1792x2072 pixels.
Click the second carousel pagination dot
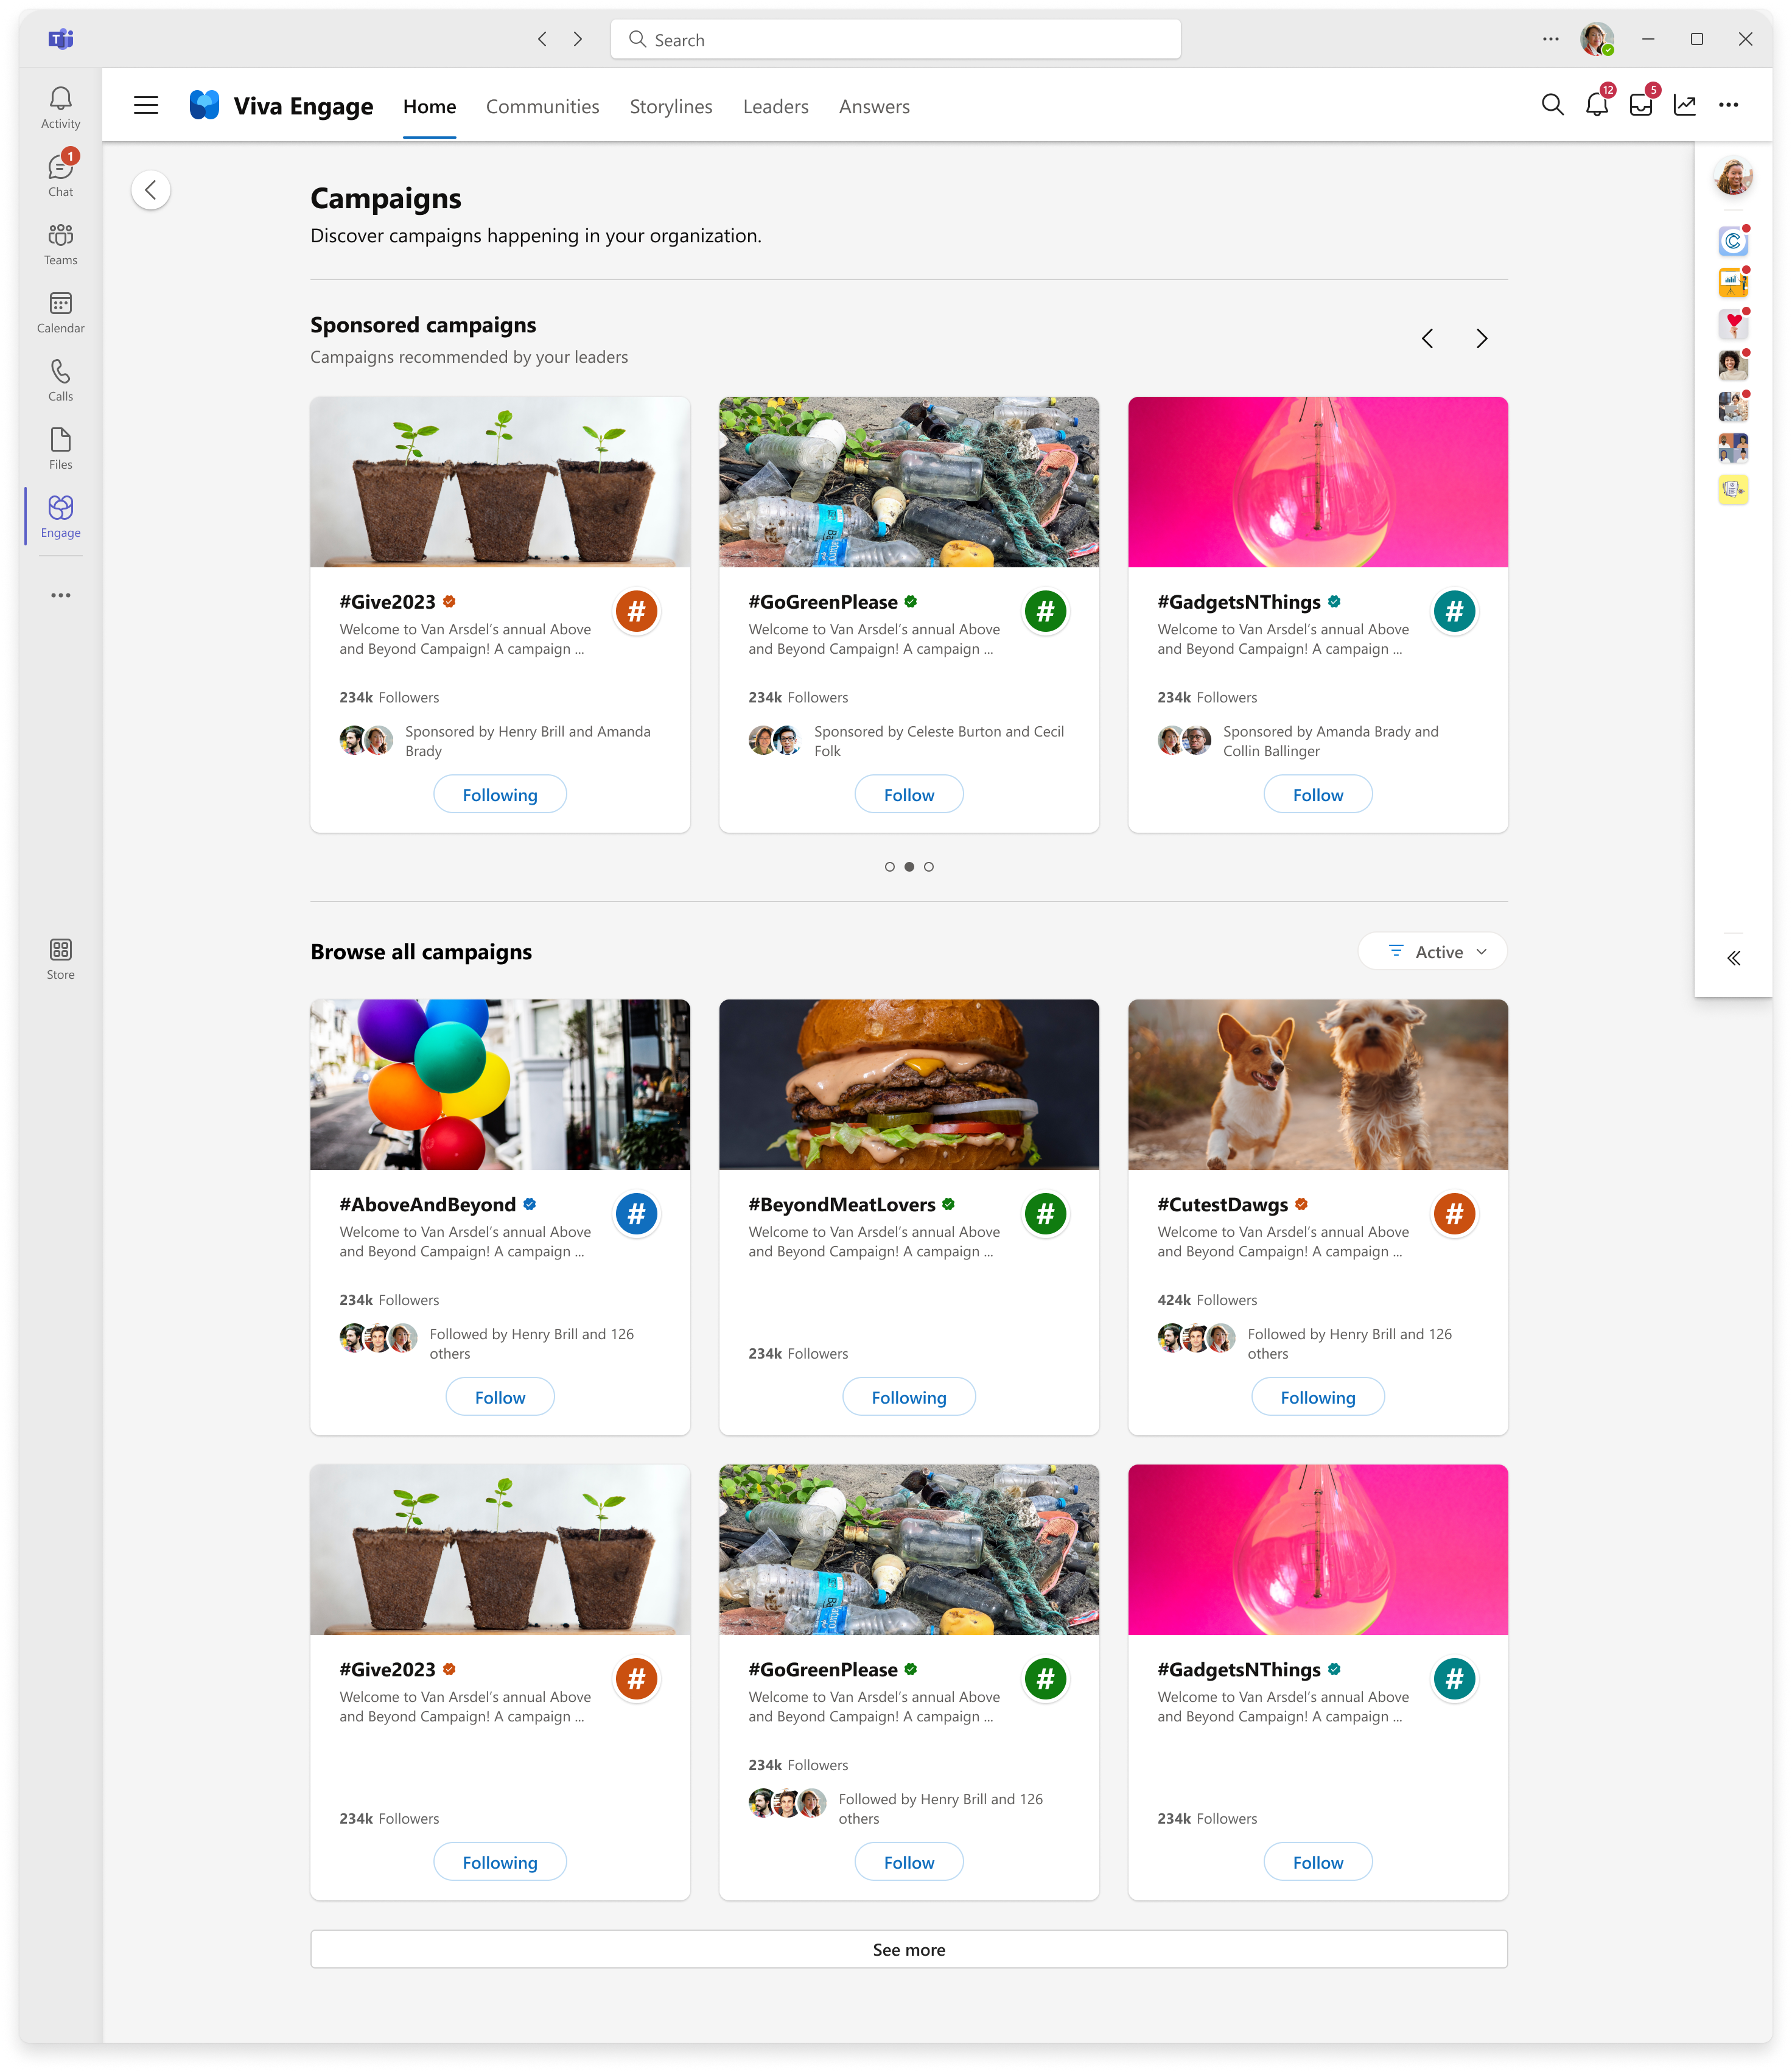click(909, 867)
